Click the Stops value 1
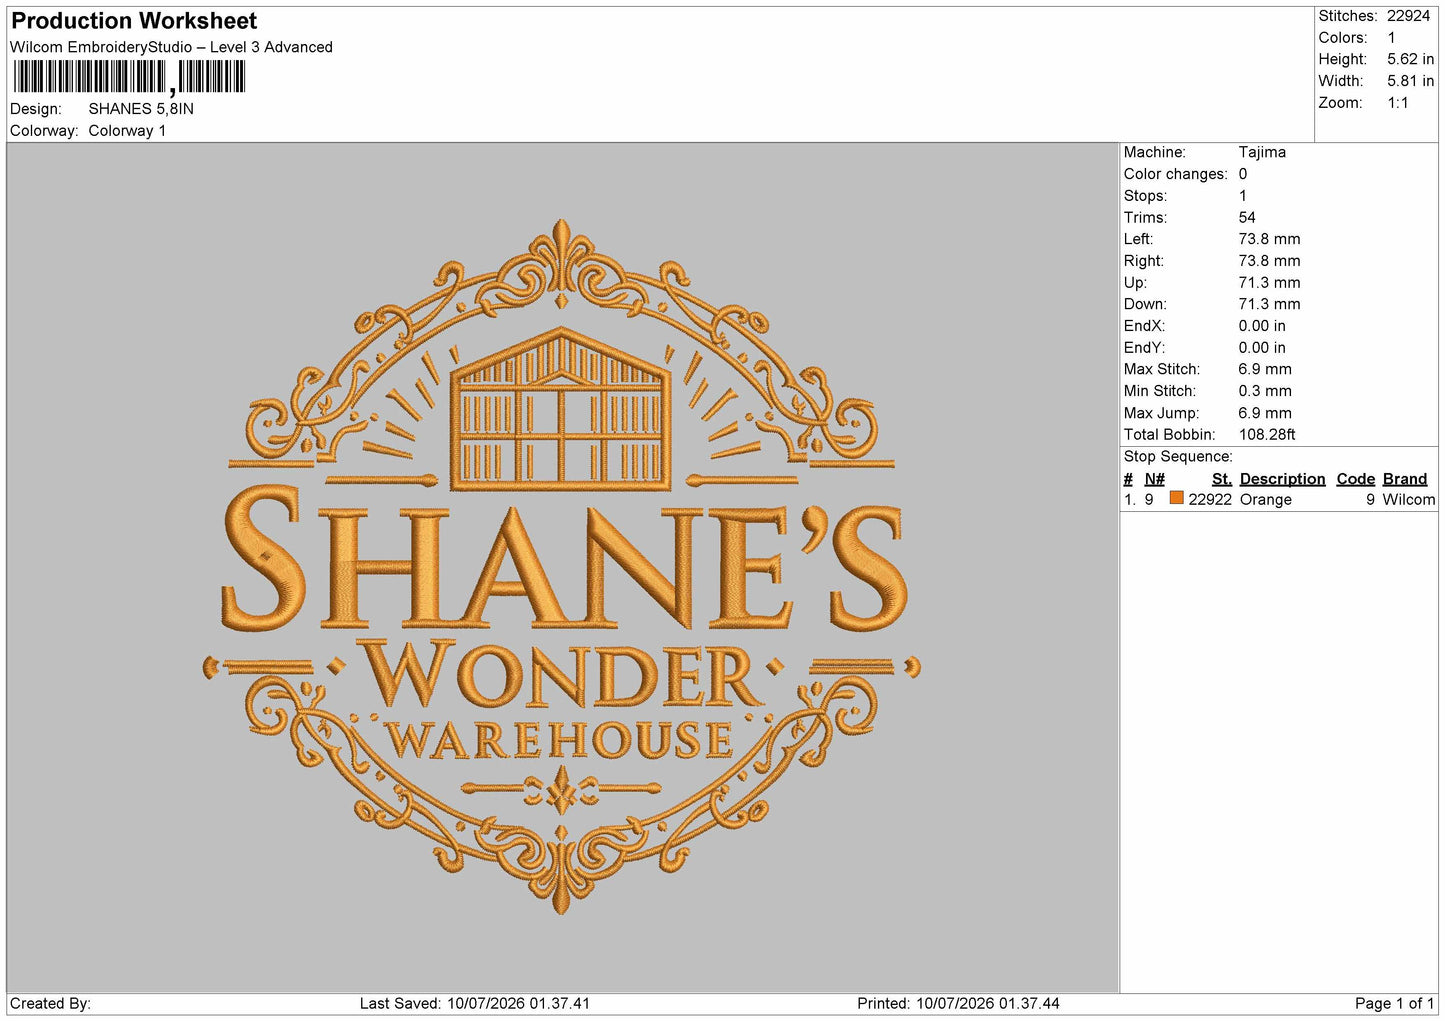The image size is (1445, 1021). click(1243, 196)
